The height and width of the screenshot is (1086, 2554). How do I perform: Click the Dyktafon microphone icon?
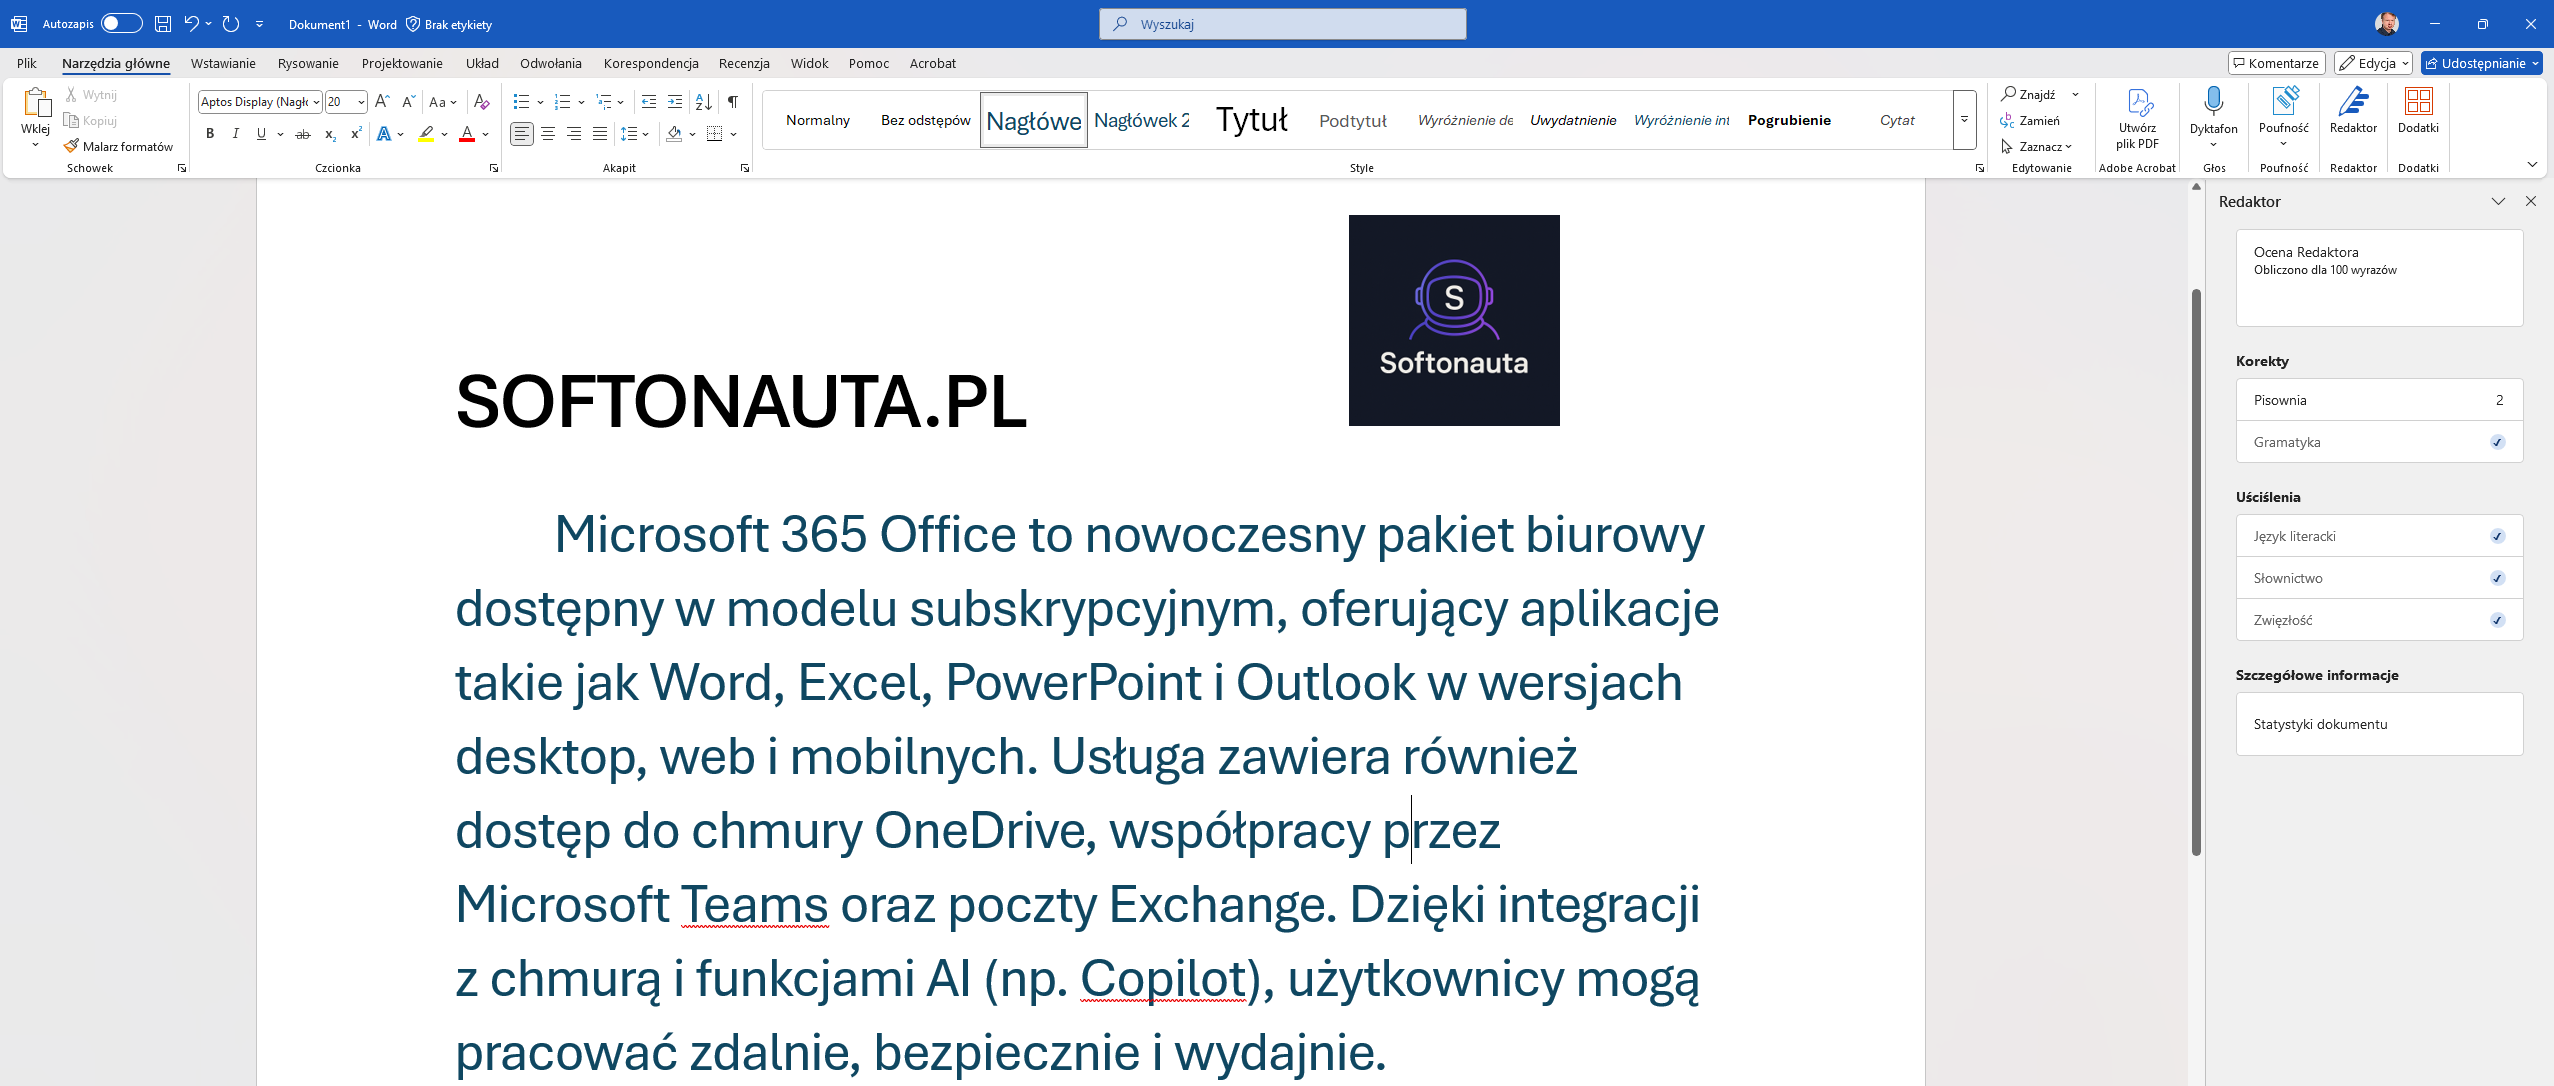pyautogui.click(x=2213, y=103)
